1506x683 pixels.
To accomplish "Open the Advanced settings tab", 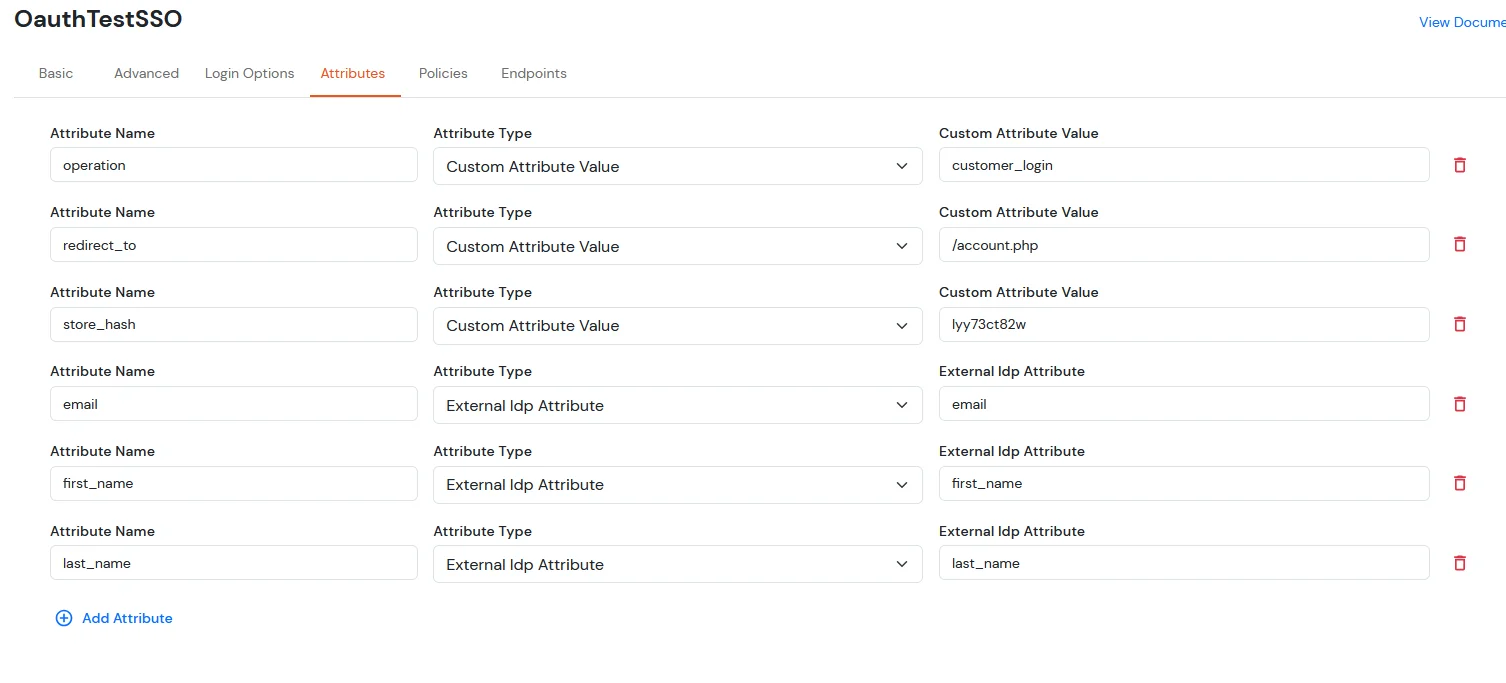I will [x=146, y=73].
